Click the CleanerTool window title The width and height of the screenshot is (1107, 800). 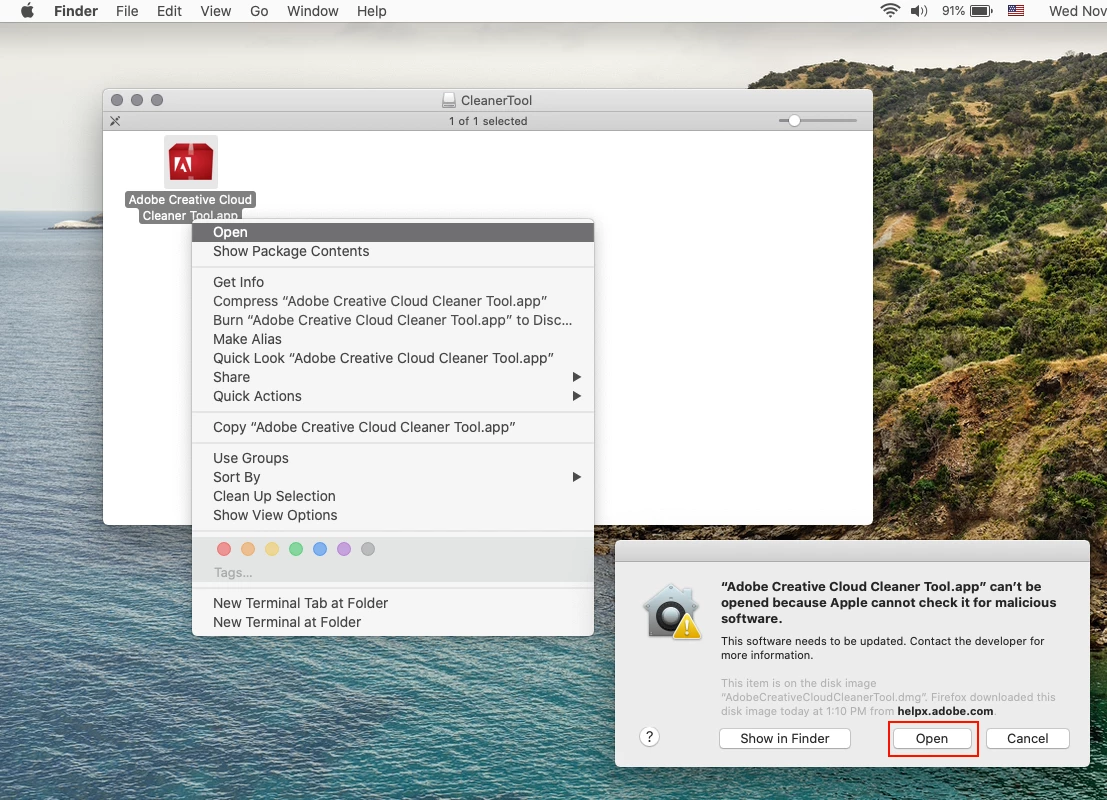[496, 100]
